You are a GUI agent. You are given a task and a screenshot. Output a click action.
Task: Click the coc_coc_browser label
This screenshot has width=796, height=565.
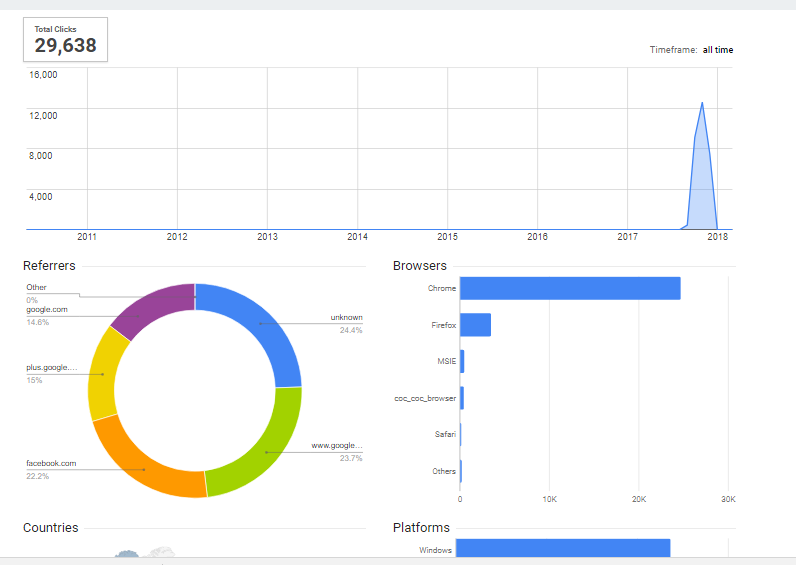click(425, 398)
